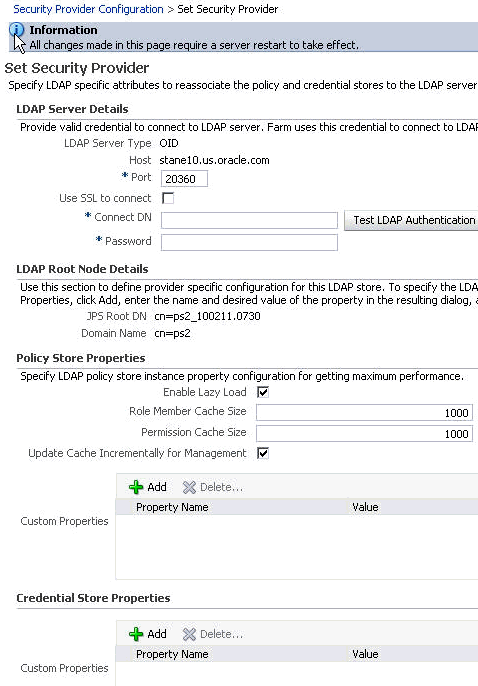Click the Credential Store Properties heading
Screen dimensions: 478x686
coord(93,598)
